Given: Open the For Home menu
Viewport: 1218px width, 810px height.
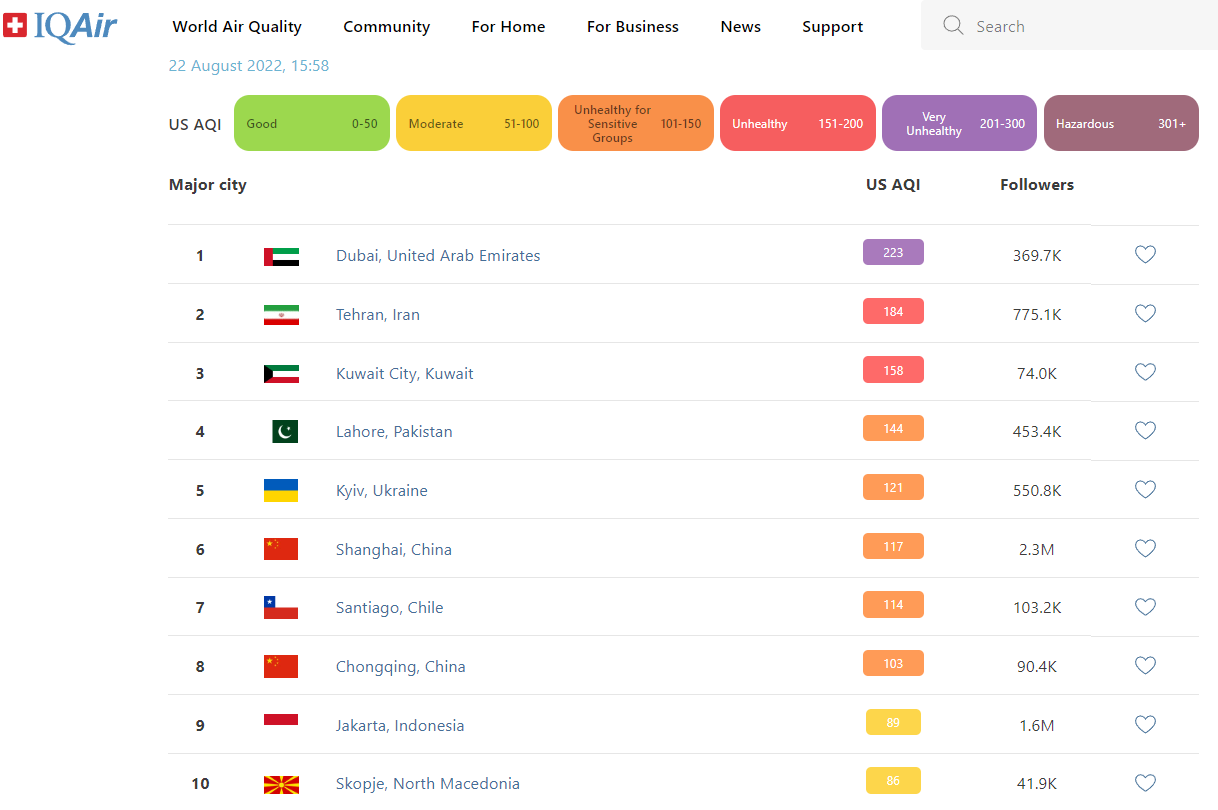Looking at the screenshot, I should click(x=508, y=27).
